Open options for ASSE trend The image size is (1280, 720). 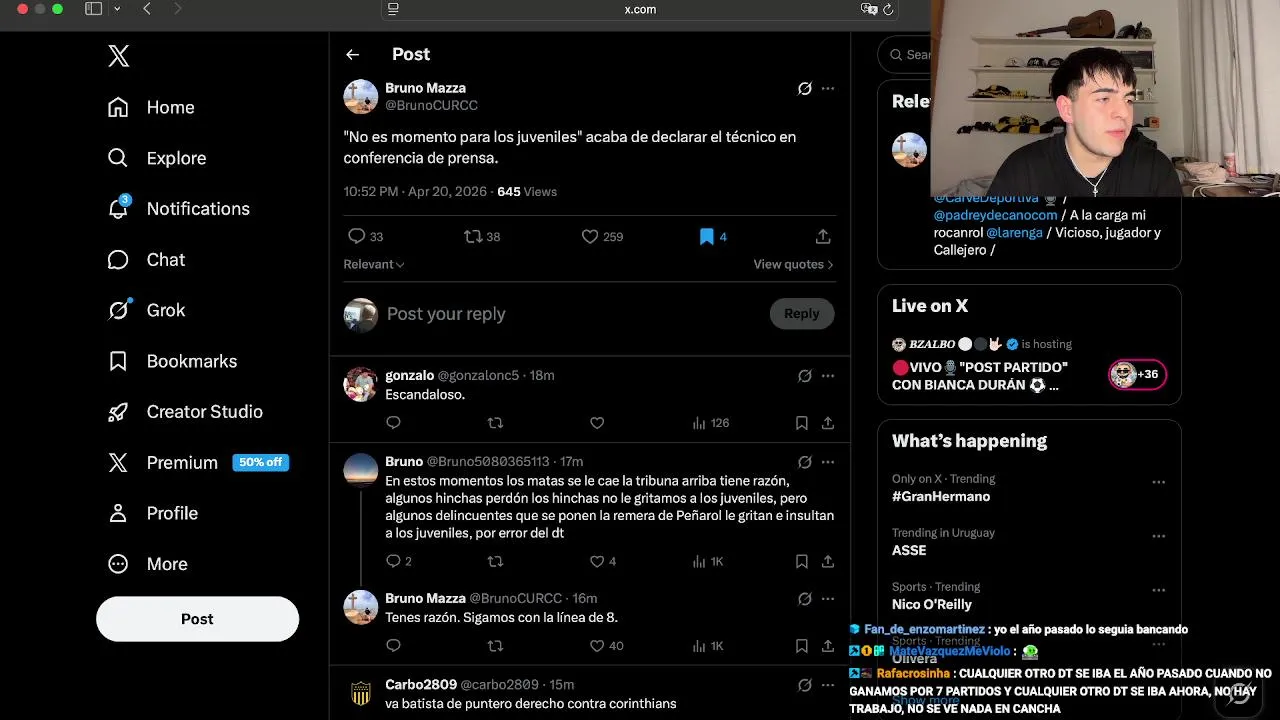[x=1158, y=536]
